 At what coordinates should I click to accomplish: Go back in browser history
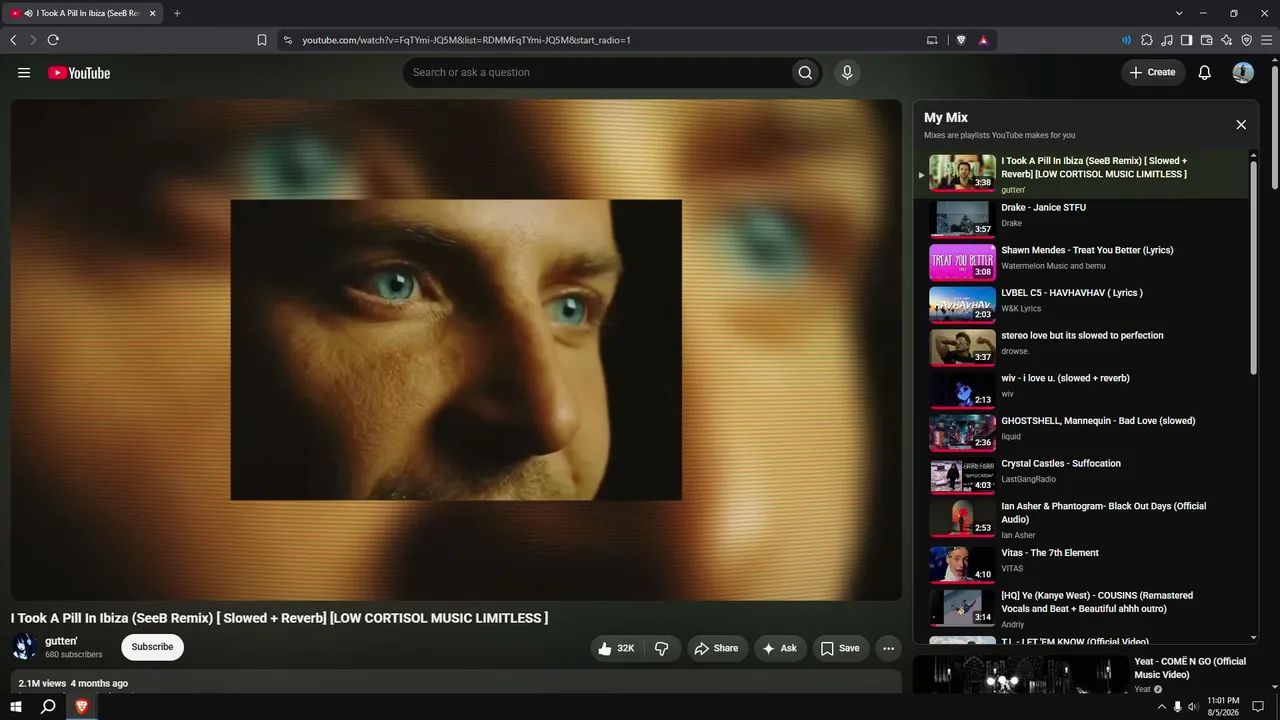[13, 40]
